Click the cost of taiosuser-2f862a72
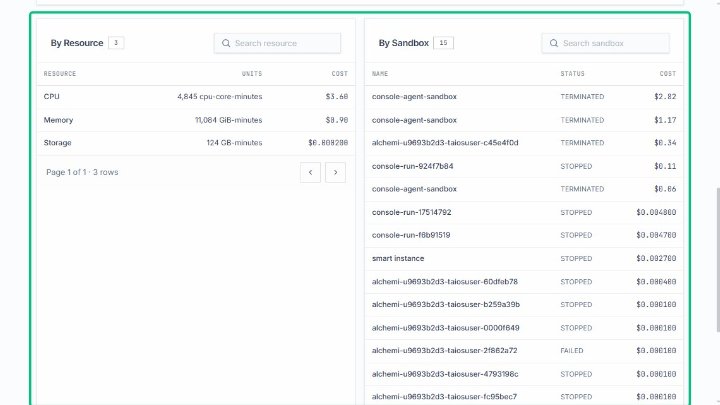 coord(656,350)
